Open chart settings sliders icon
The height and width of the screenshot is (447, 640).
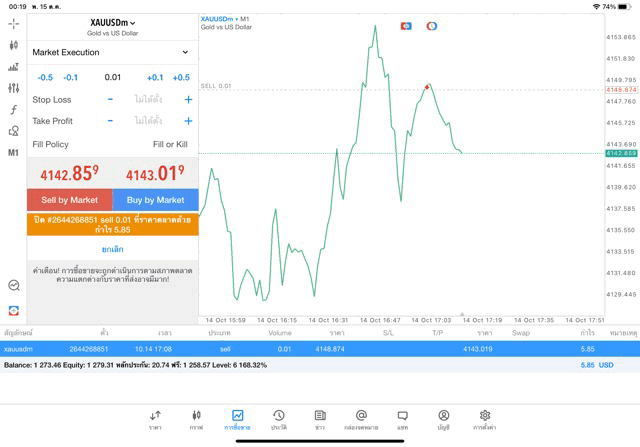(x=13, y=88)
